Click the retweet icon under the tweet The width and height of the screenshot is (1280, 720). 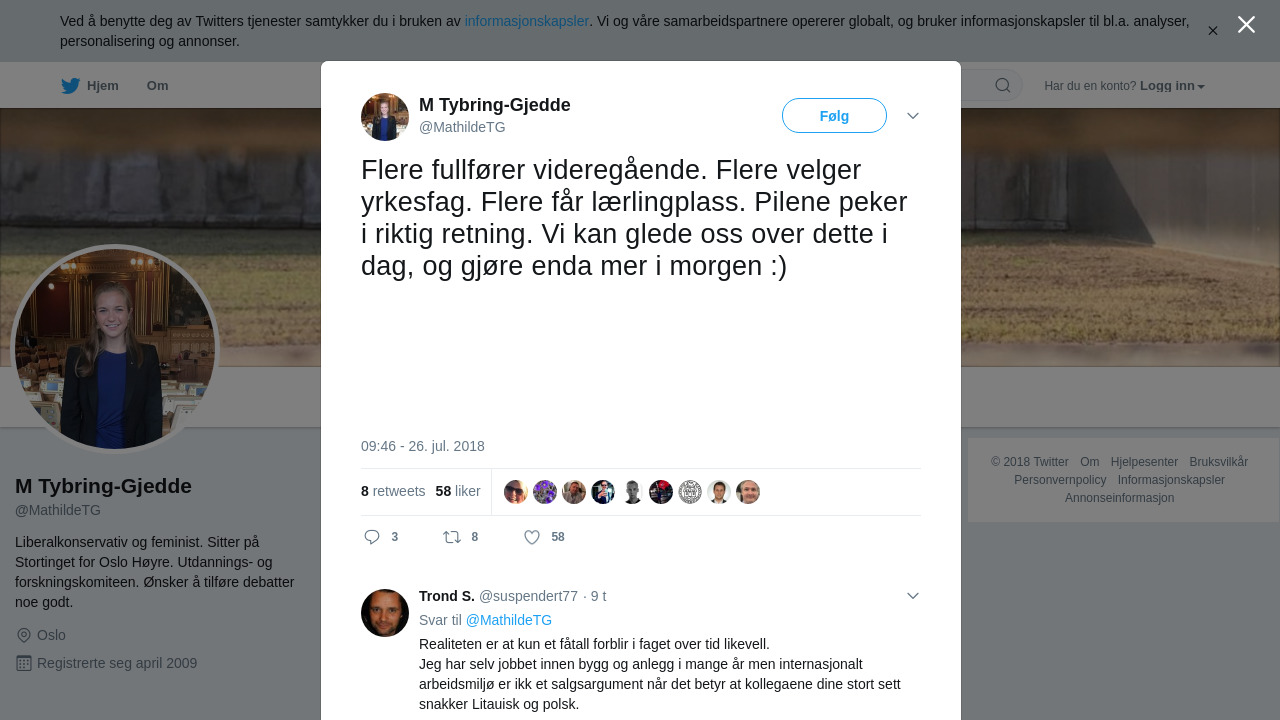point(452,537)
